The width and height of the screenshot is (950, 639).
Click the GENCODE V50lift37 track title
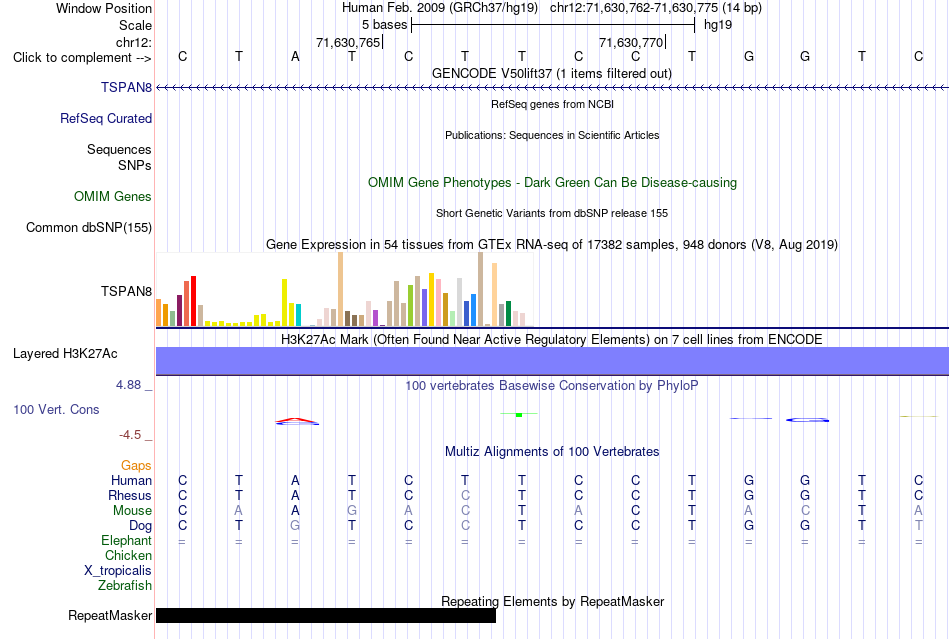click(x=551, y=73)
